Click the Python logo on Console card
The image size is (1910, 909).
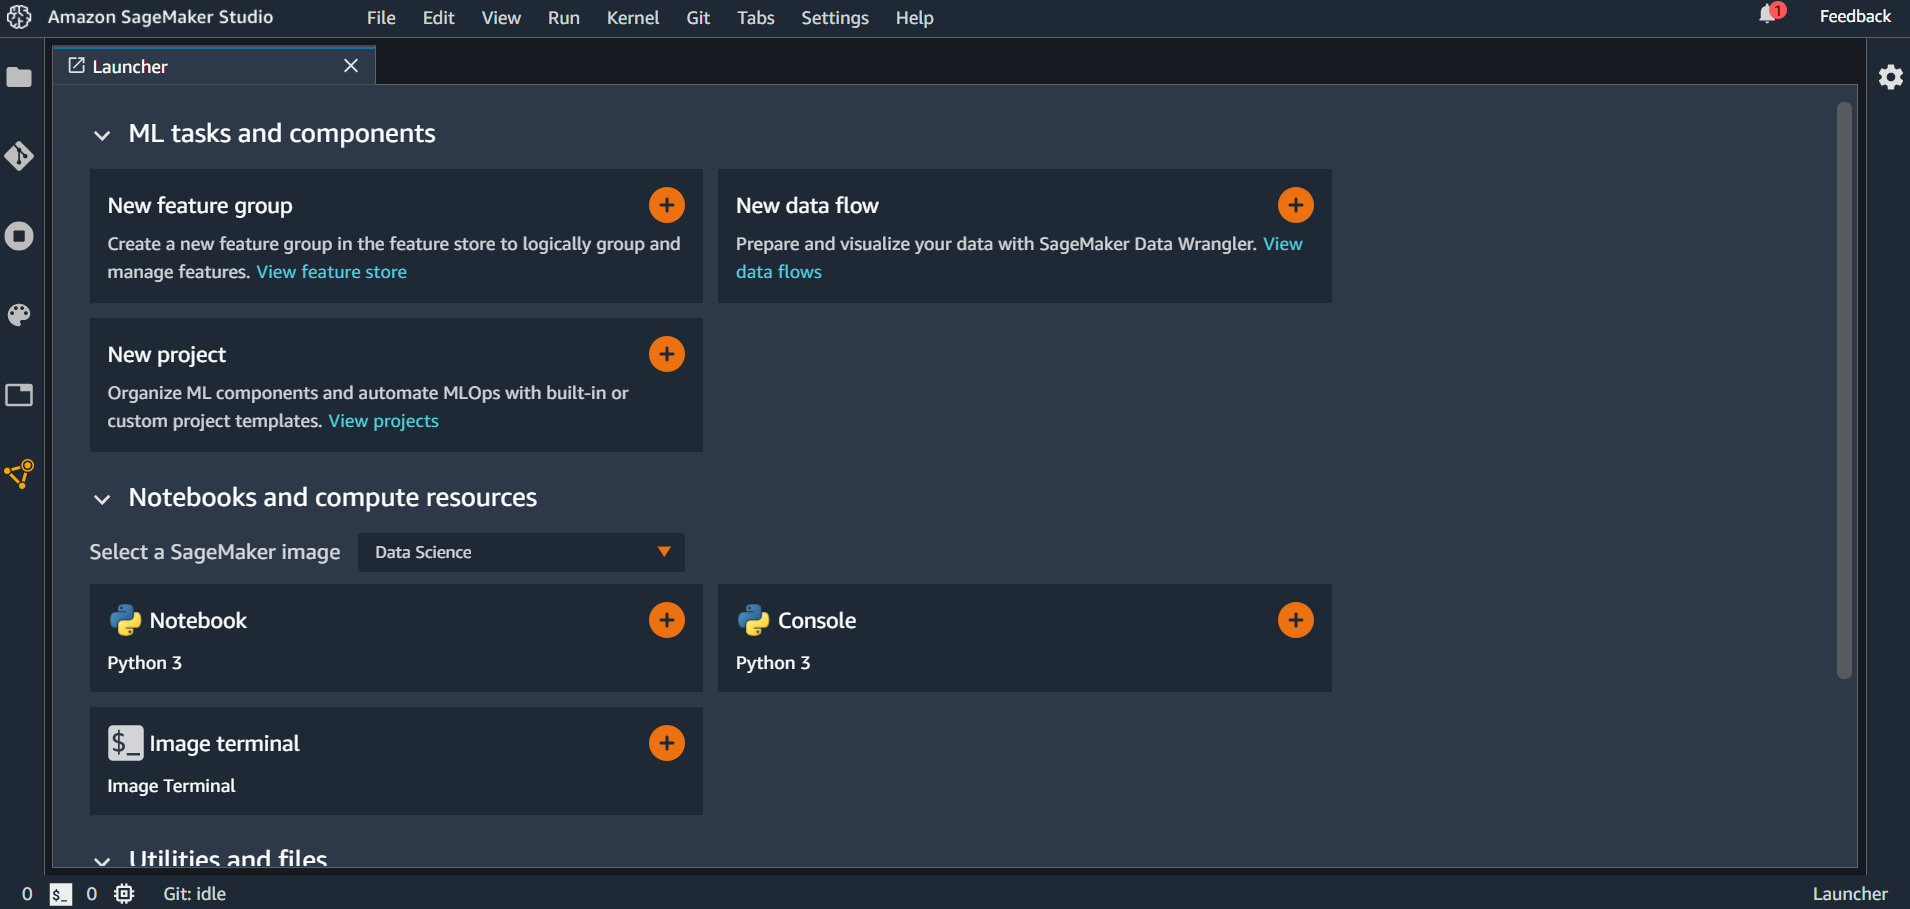click(x=753, y=620)
